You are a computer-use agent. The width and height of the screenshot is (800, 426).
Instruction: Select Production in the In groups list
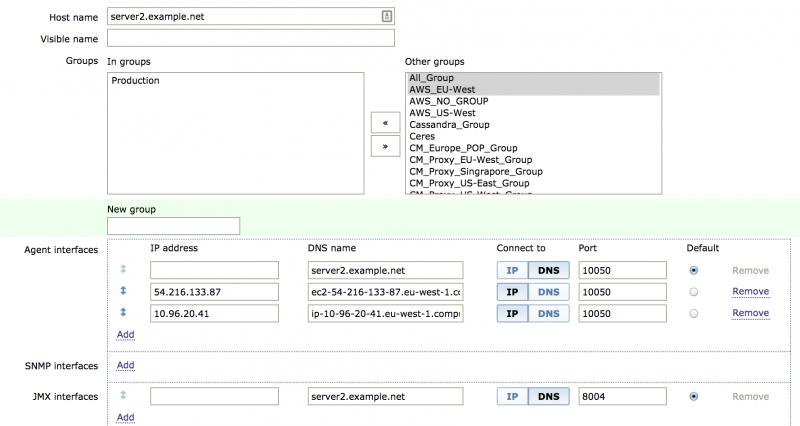tap(136, 81)
